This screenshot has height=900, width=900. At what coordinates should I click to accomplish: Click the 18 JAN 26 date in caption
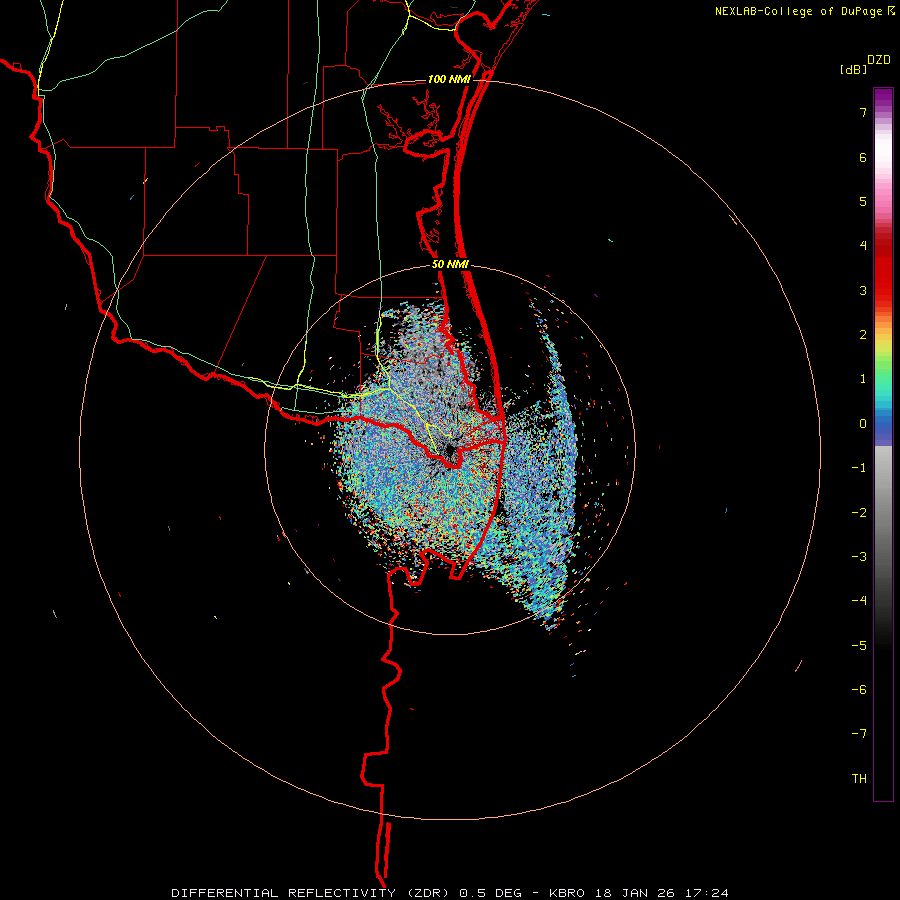pos(635,893)
